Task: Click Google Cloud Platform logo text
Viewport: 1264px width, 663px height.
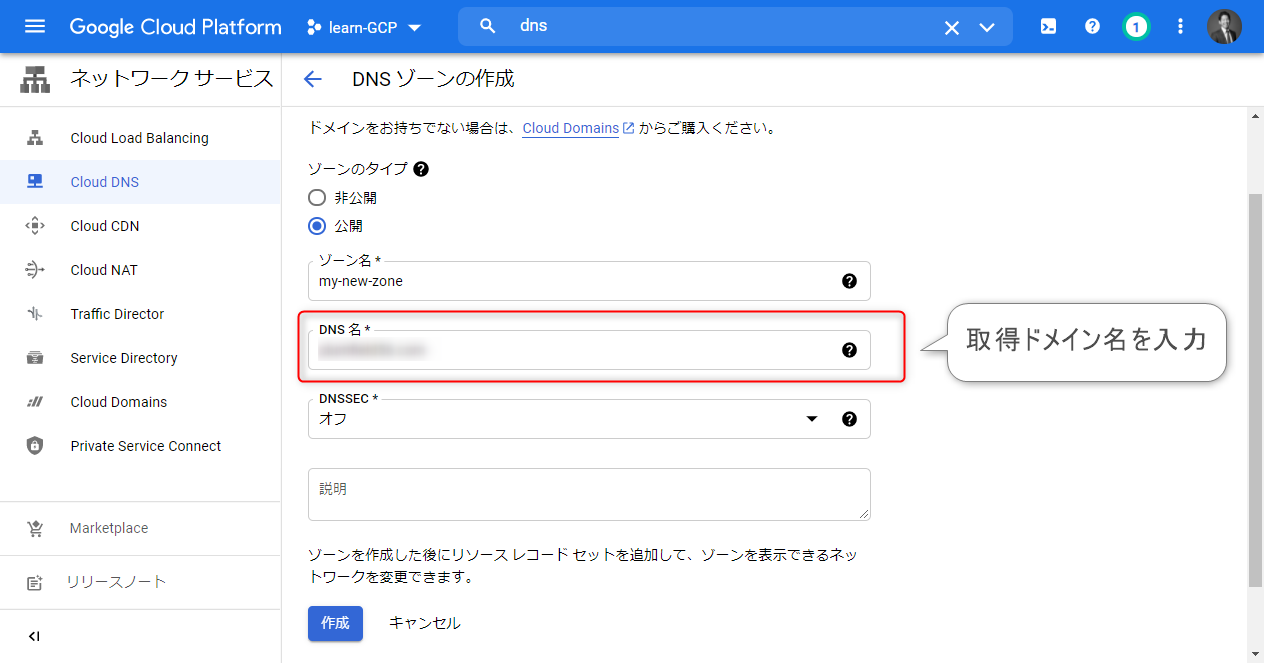Action: click(x=175, y=27)
